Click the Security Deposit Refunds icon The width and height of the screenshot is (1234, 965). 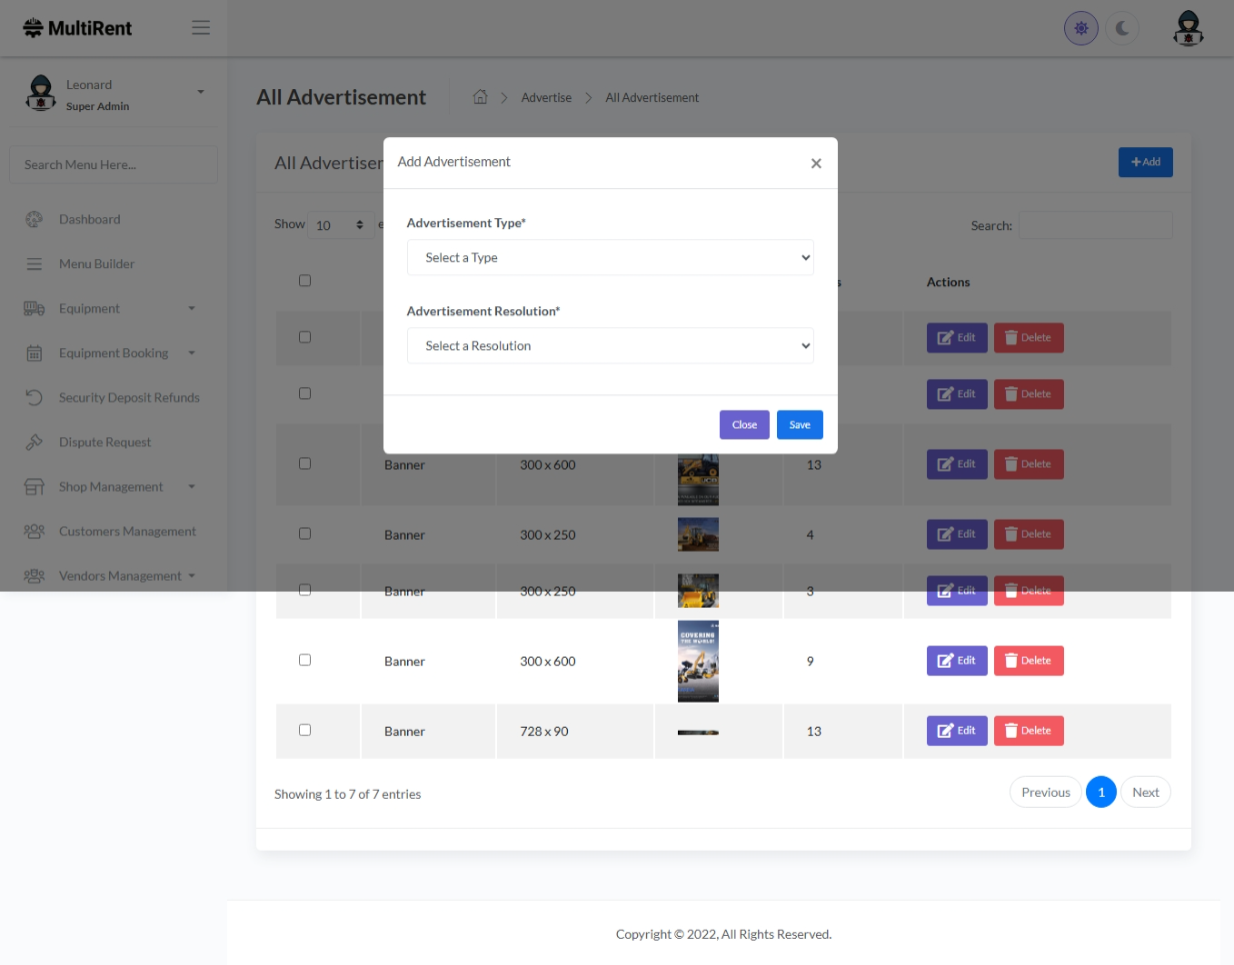[34, 398]
